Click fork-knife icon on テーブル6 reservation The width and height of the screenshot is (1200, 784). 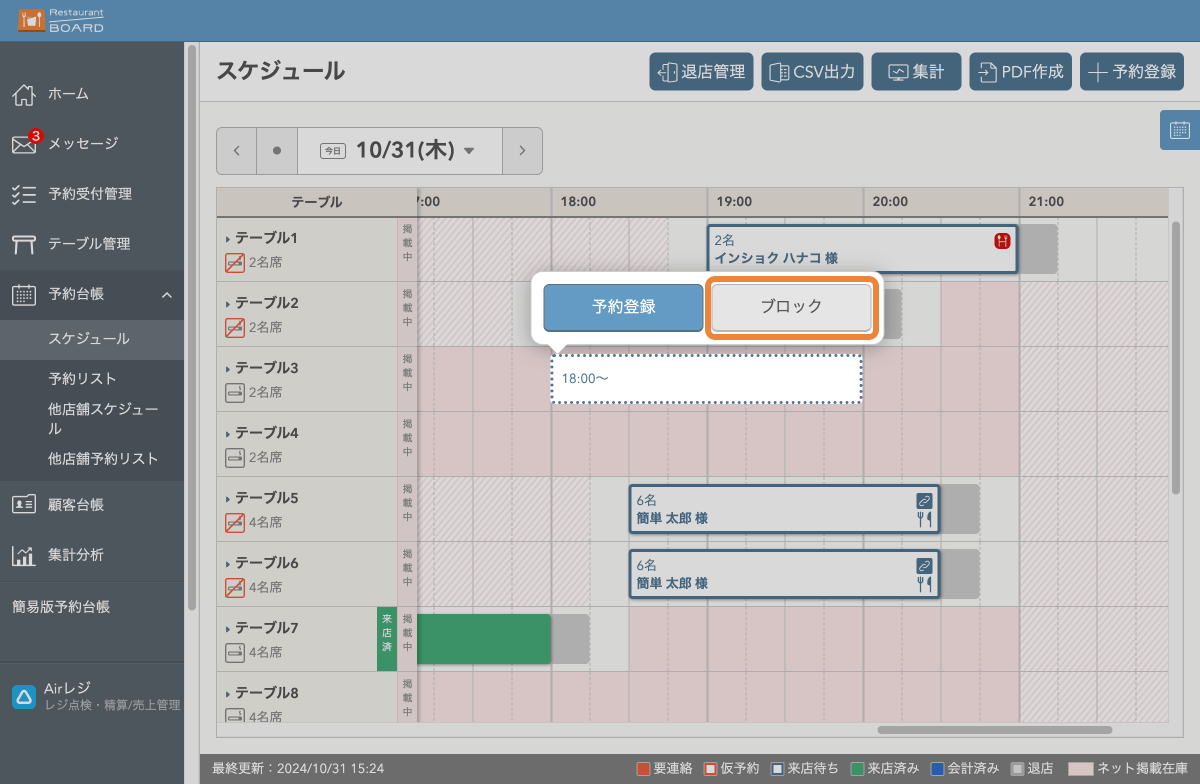[924, 584]
